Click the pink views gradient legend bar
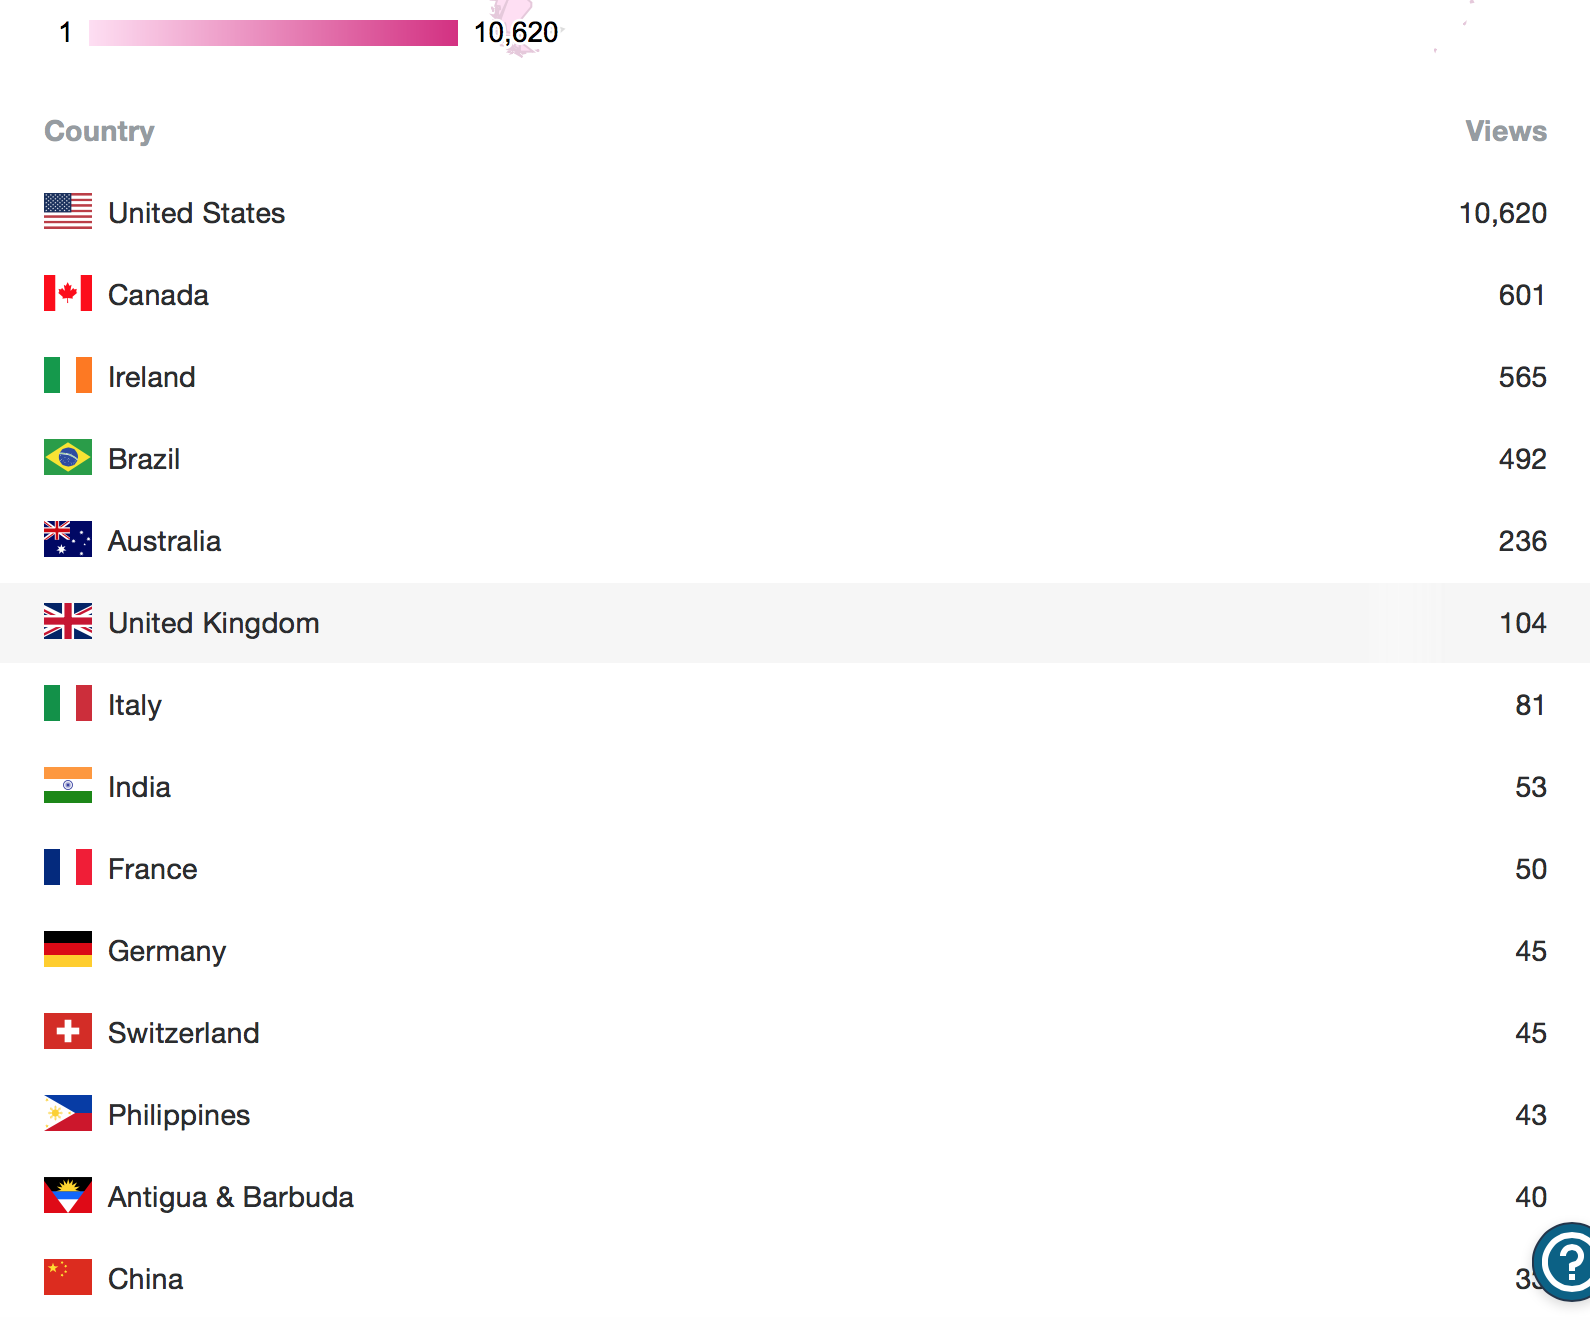This screenshot has height=1330, width=1590. coord(273,33)
